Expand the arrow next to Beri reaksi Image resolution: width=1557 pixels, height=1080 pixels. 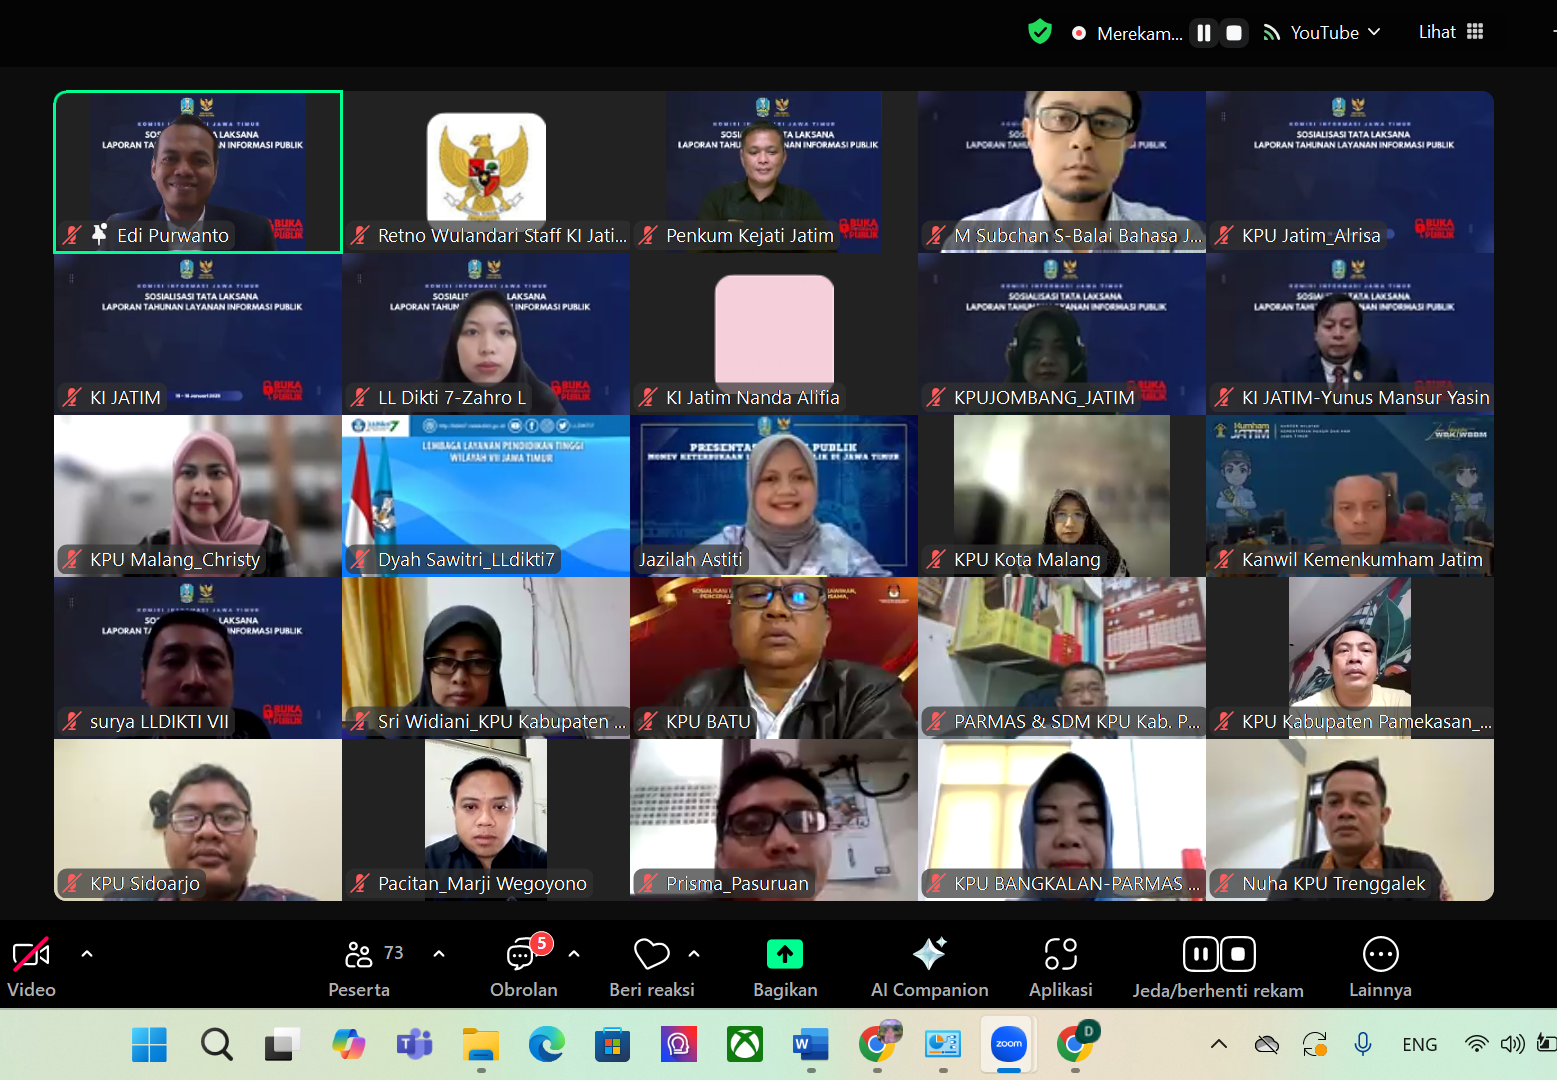tap(694, 954)
